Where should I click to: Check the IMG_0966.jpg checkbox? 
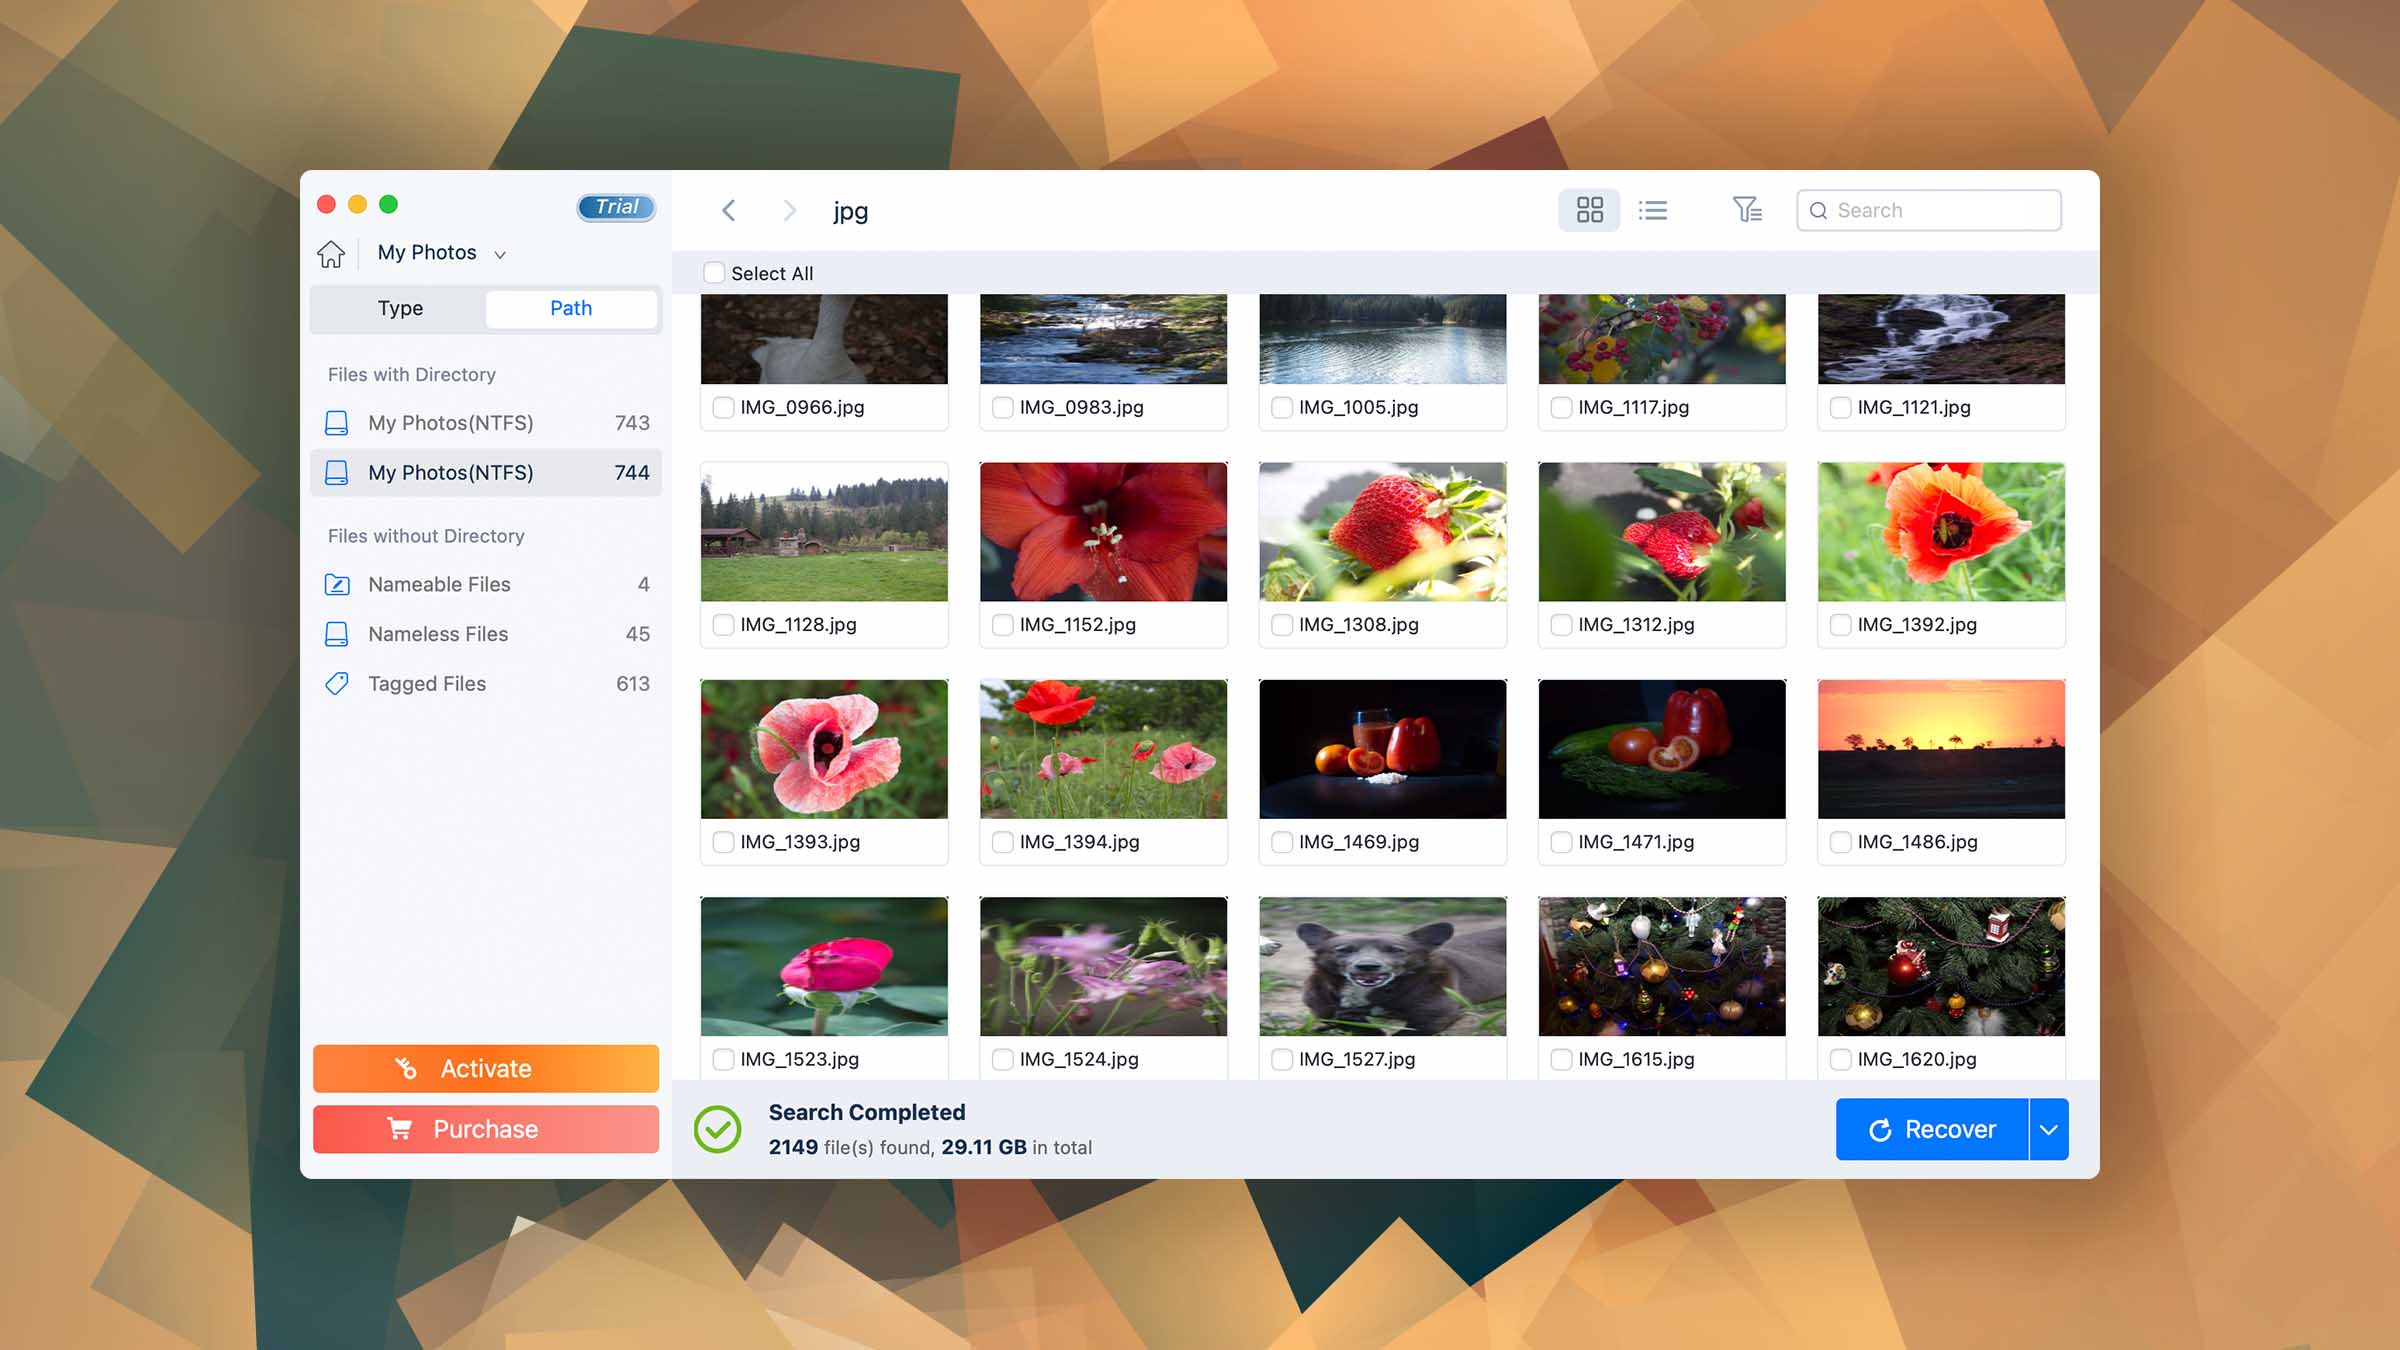coord(723,407)
